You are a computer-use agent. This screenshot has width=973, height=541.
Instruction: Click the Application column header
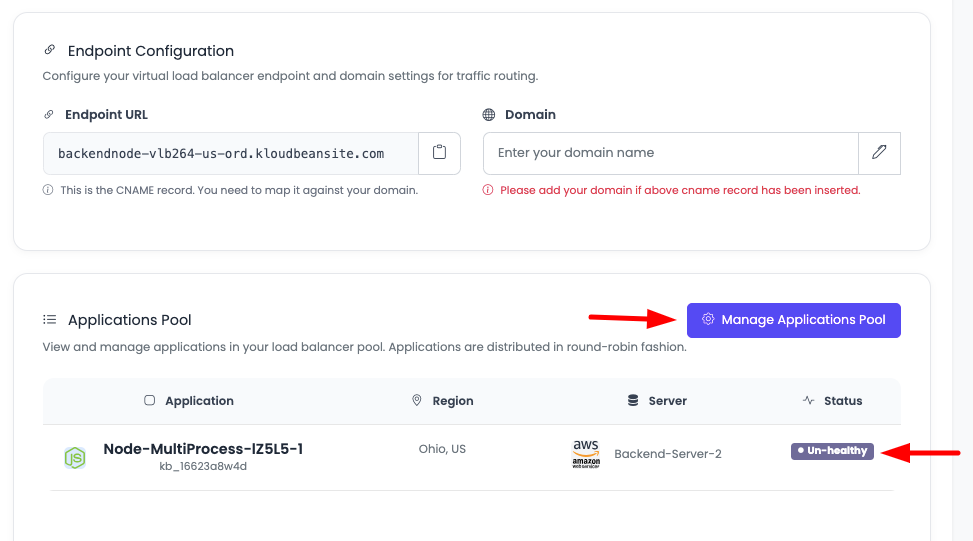(199, 401)
